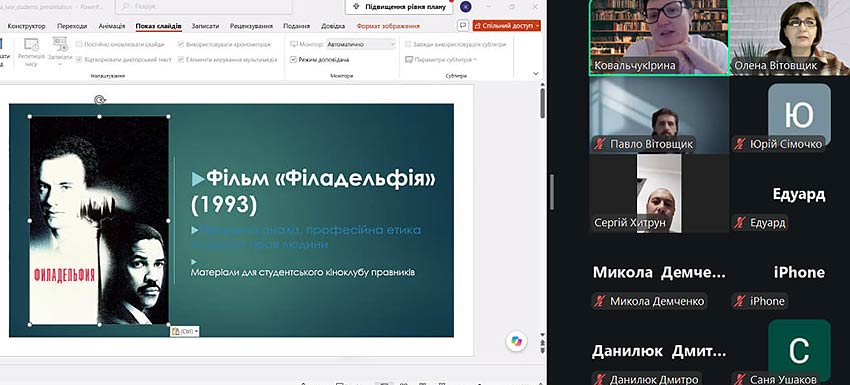Click the Параметри субтитрів icon
The width and height of the screenshot is (850, 385).
[x=409, y=60]
